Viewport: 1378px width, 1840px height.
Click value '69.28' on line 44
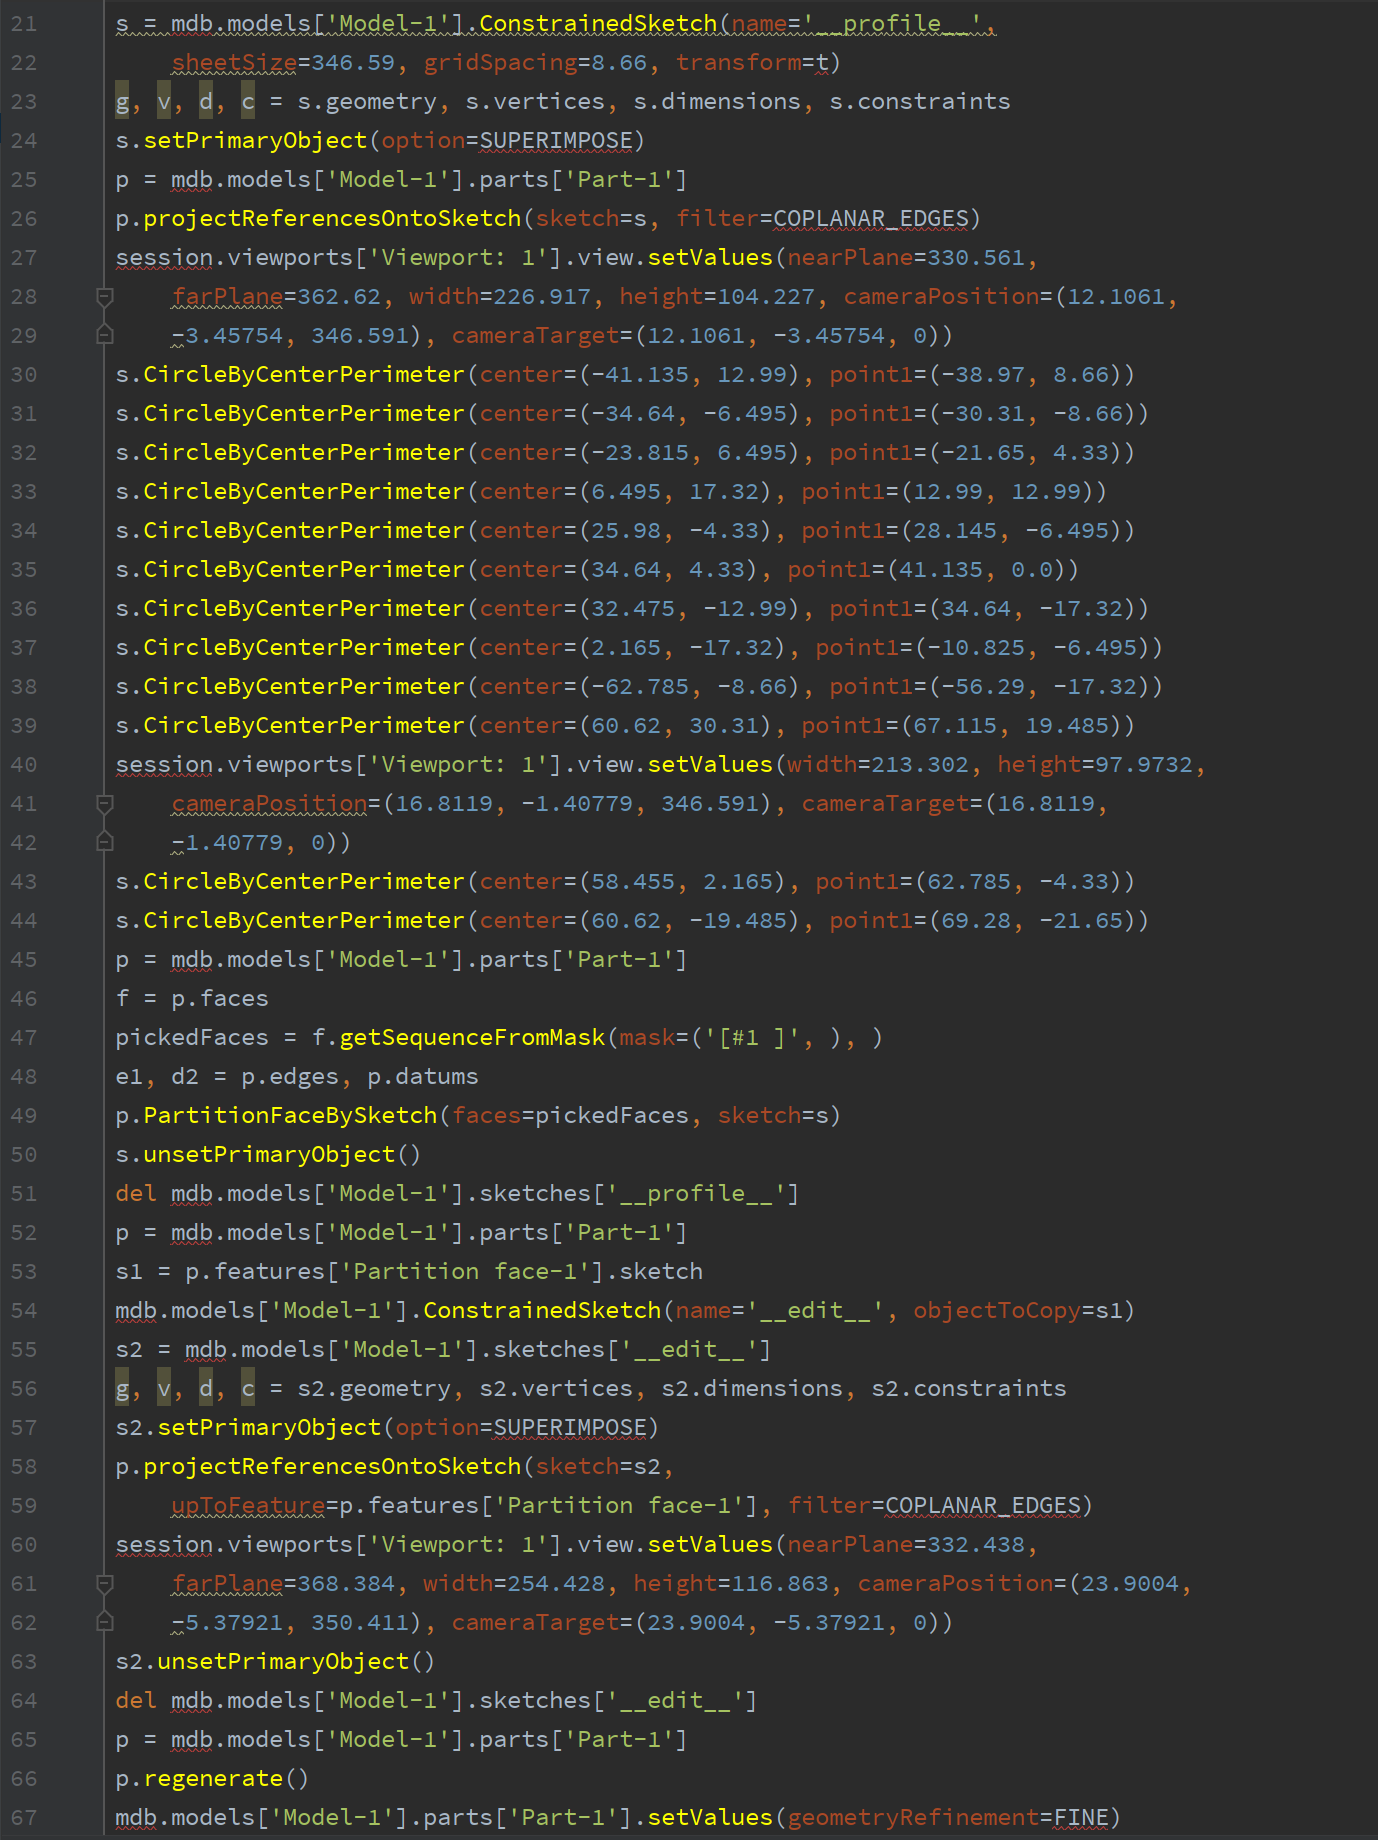[976, 920]
